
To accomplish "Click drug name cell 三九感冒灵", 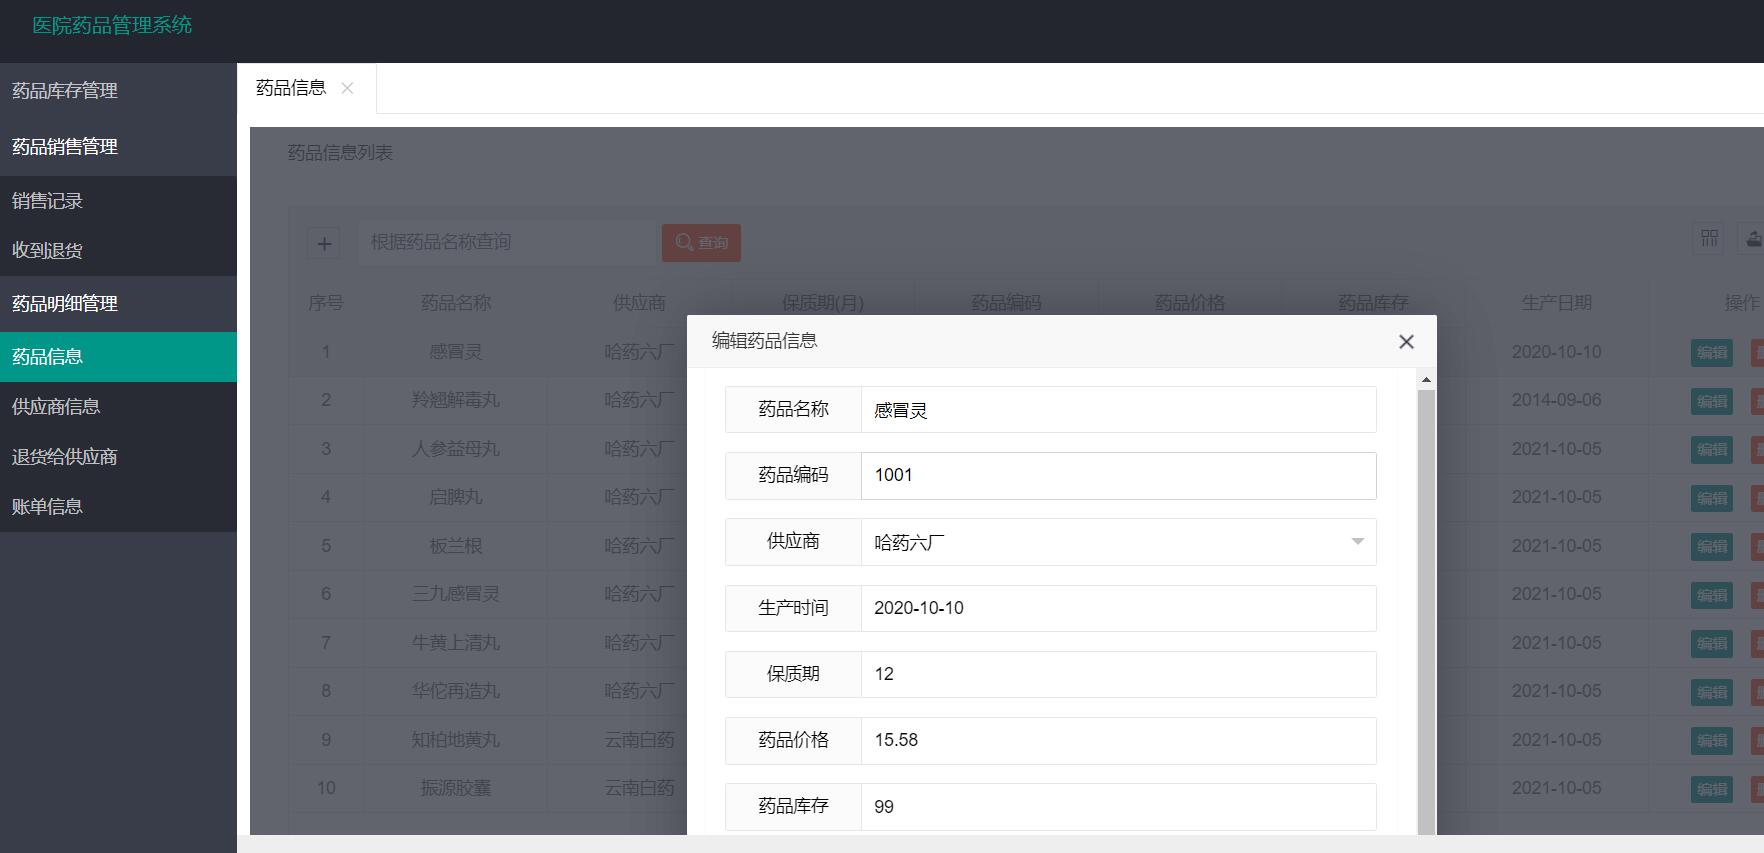I will [456, 594].
